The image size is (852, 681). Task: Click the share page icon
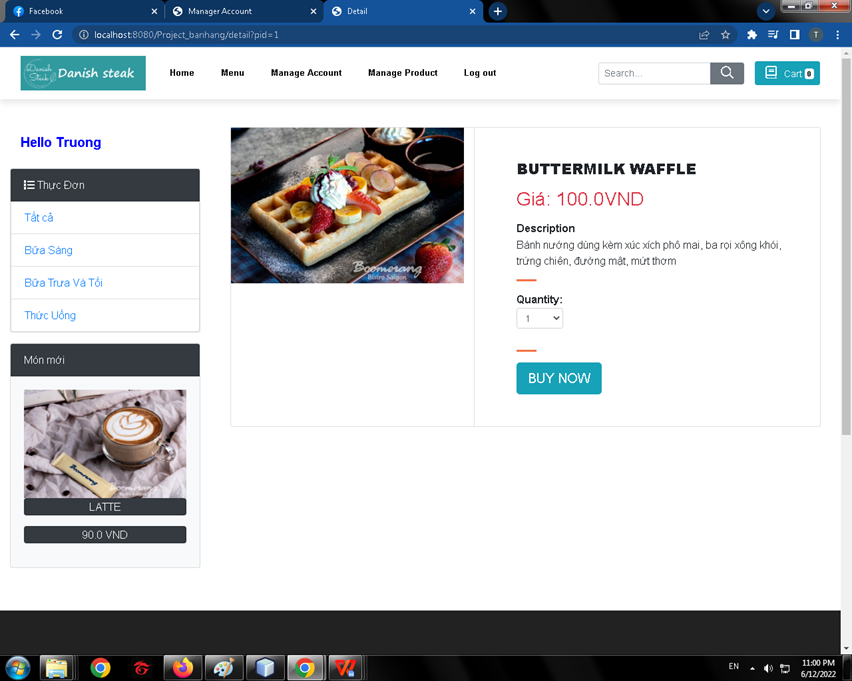click(x=704, y=35)
